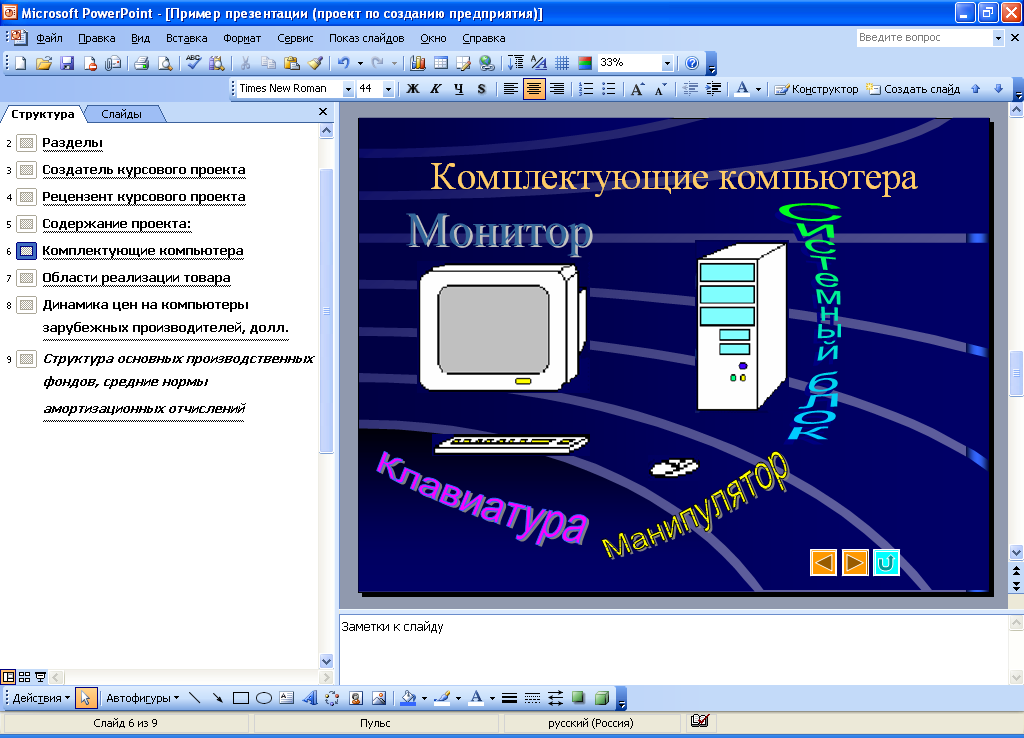
Task: Cut selection with the scissors icon
Action: coord(246,63)
